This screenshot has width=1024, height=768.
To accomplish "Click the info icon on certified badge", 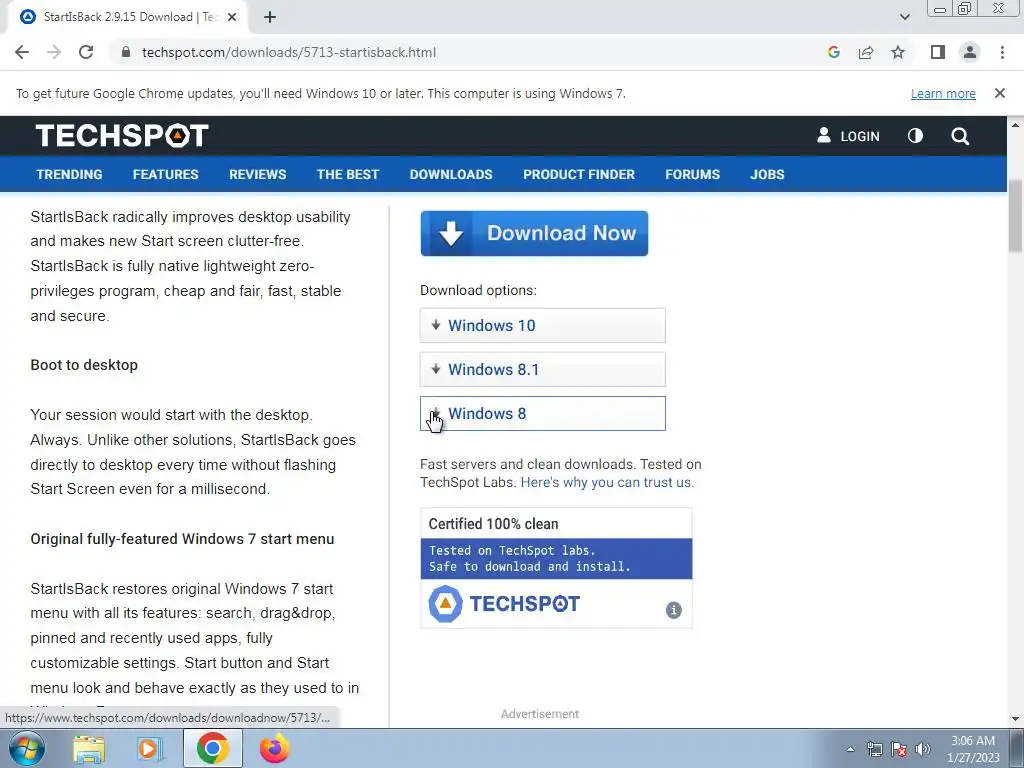I will 673,610.
